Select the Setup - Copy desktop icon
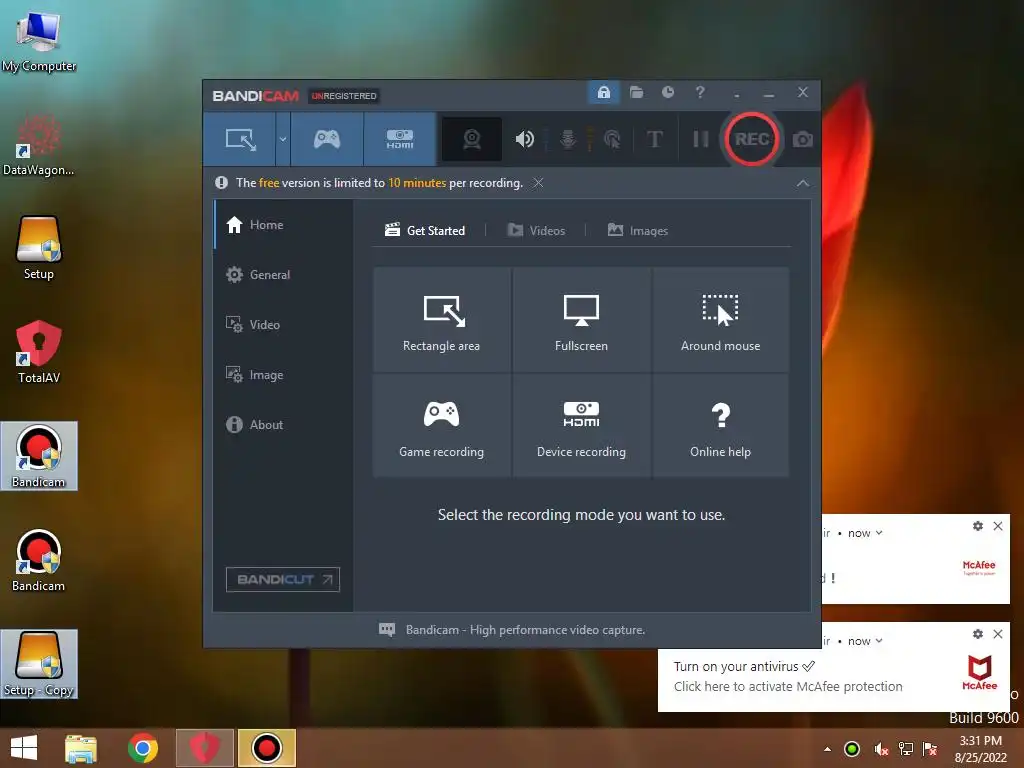Image resolution: width=1024 pixels, height=768 pixels. click(x=39, y=664)
